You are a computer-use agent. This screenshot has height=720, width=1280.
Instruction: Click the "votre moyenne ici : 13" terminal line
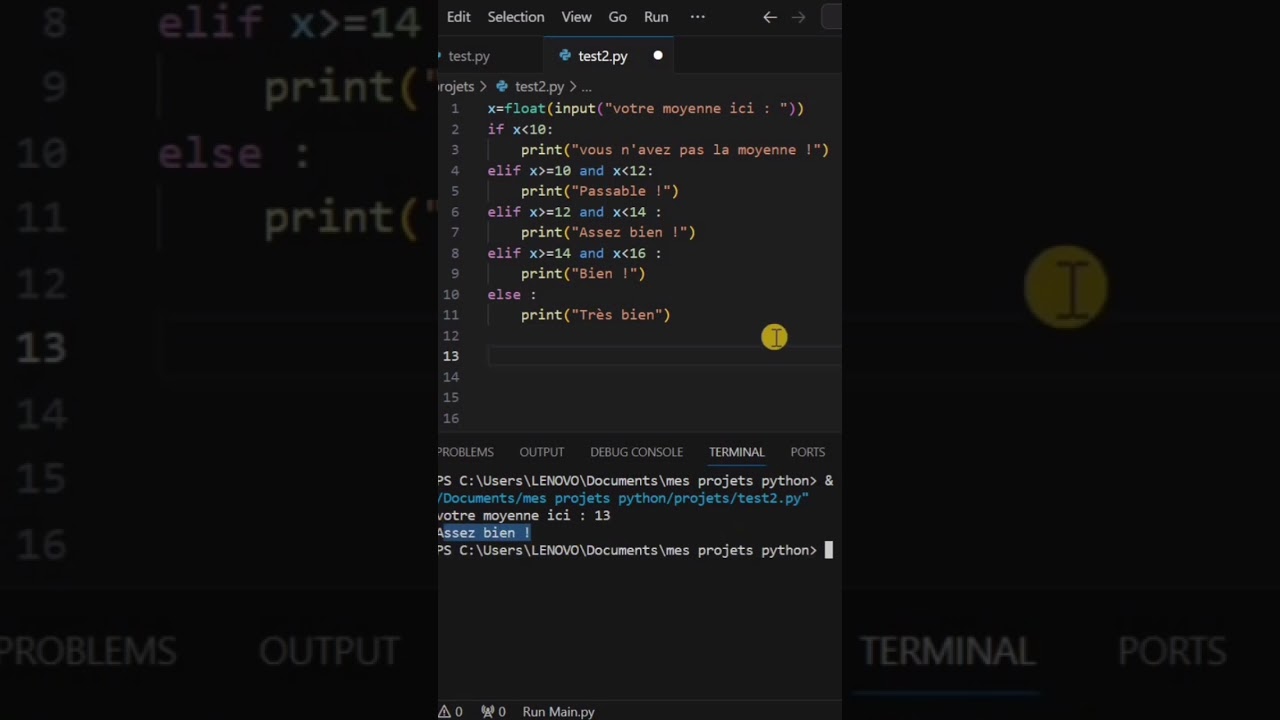click(524, 516)
